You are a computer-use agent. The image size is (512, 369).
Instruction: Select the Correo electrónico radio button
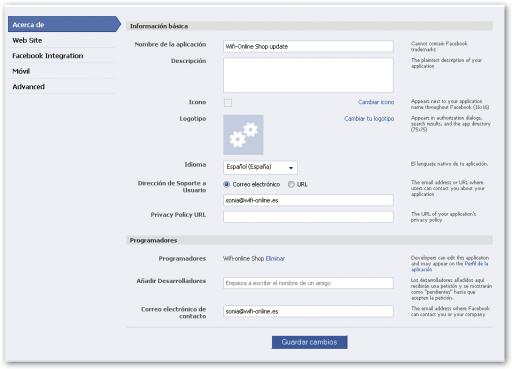click(x=227, y=184)
